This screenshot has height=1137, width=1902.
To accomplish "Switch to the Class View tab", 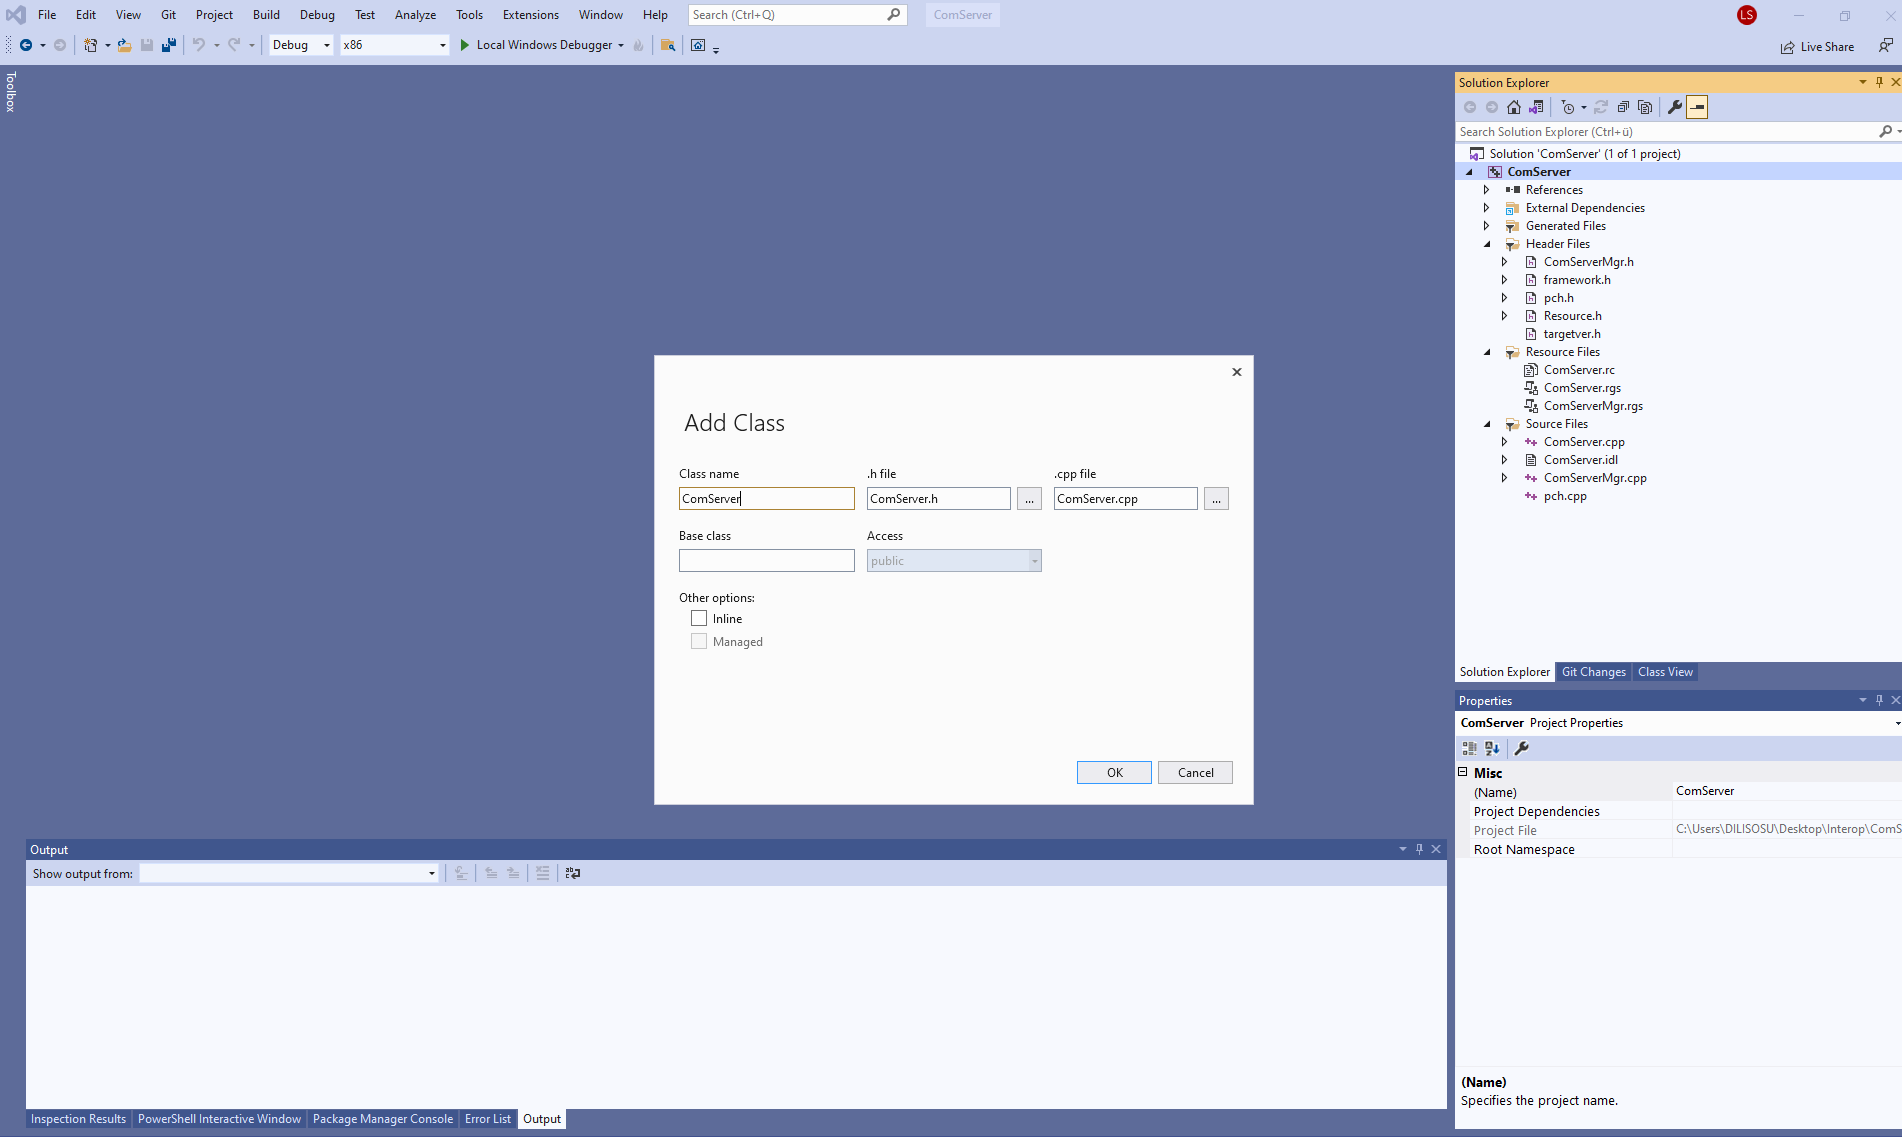I will (1665, 672).
